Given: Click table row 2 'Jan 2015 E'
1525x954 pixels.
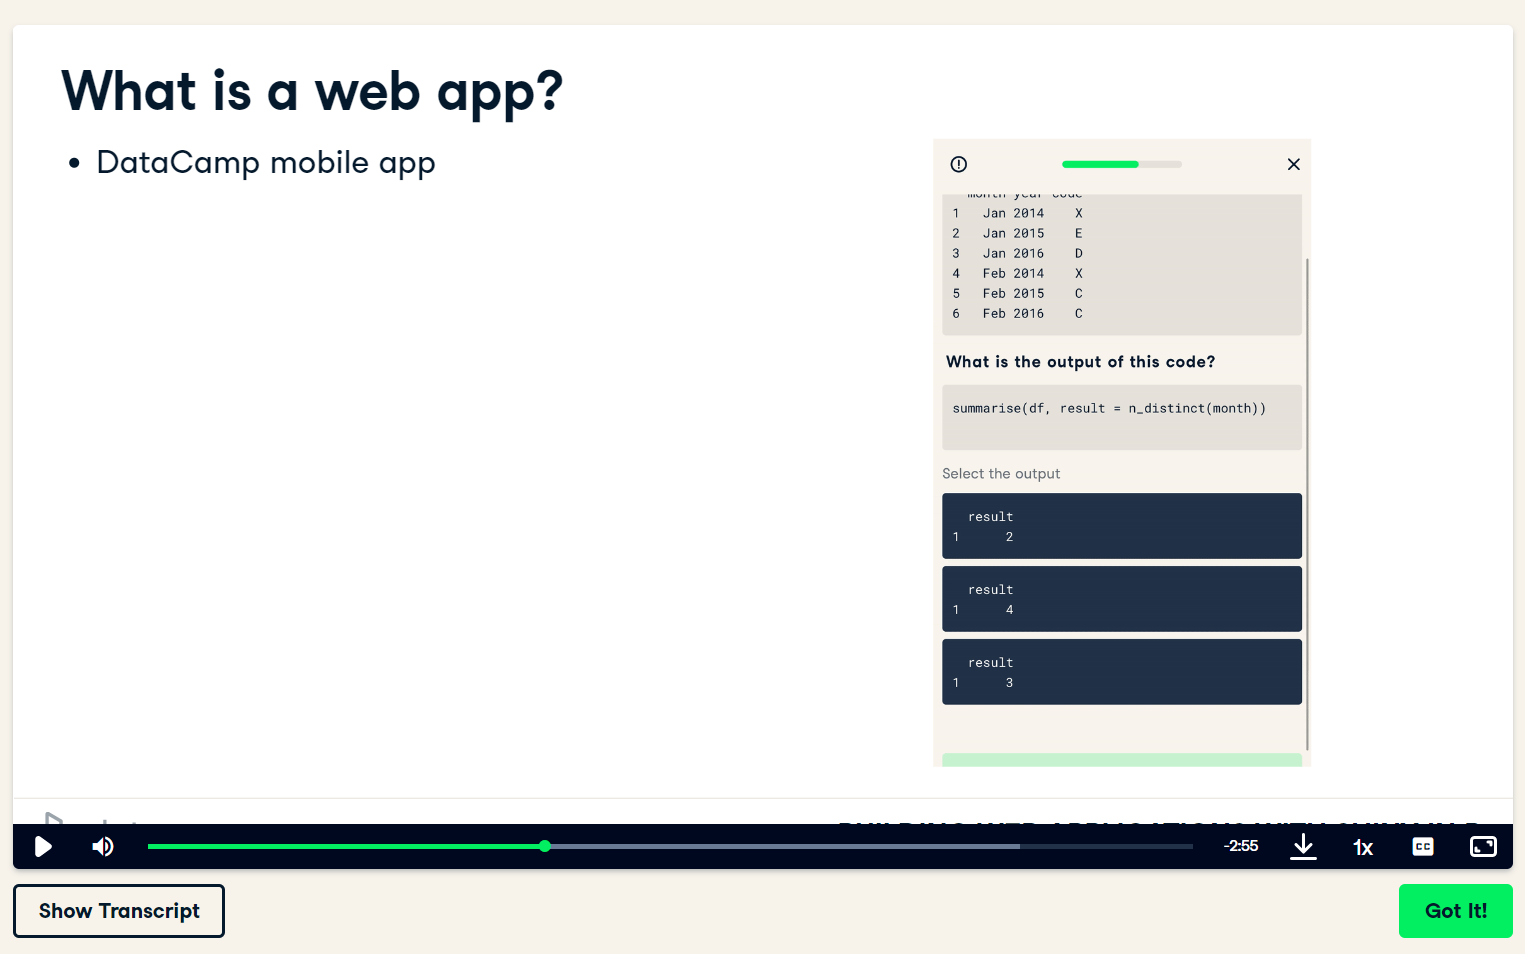Looking at the screenshot, I should point(1018,233).
